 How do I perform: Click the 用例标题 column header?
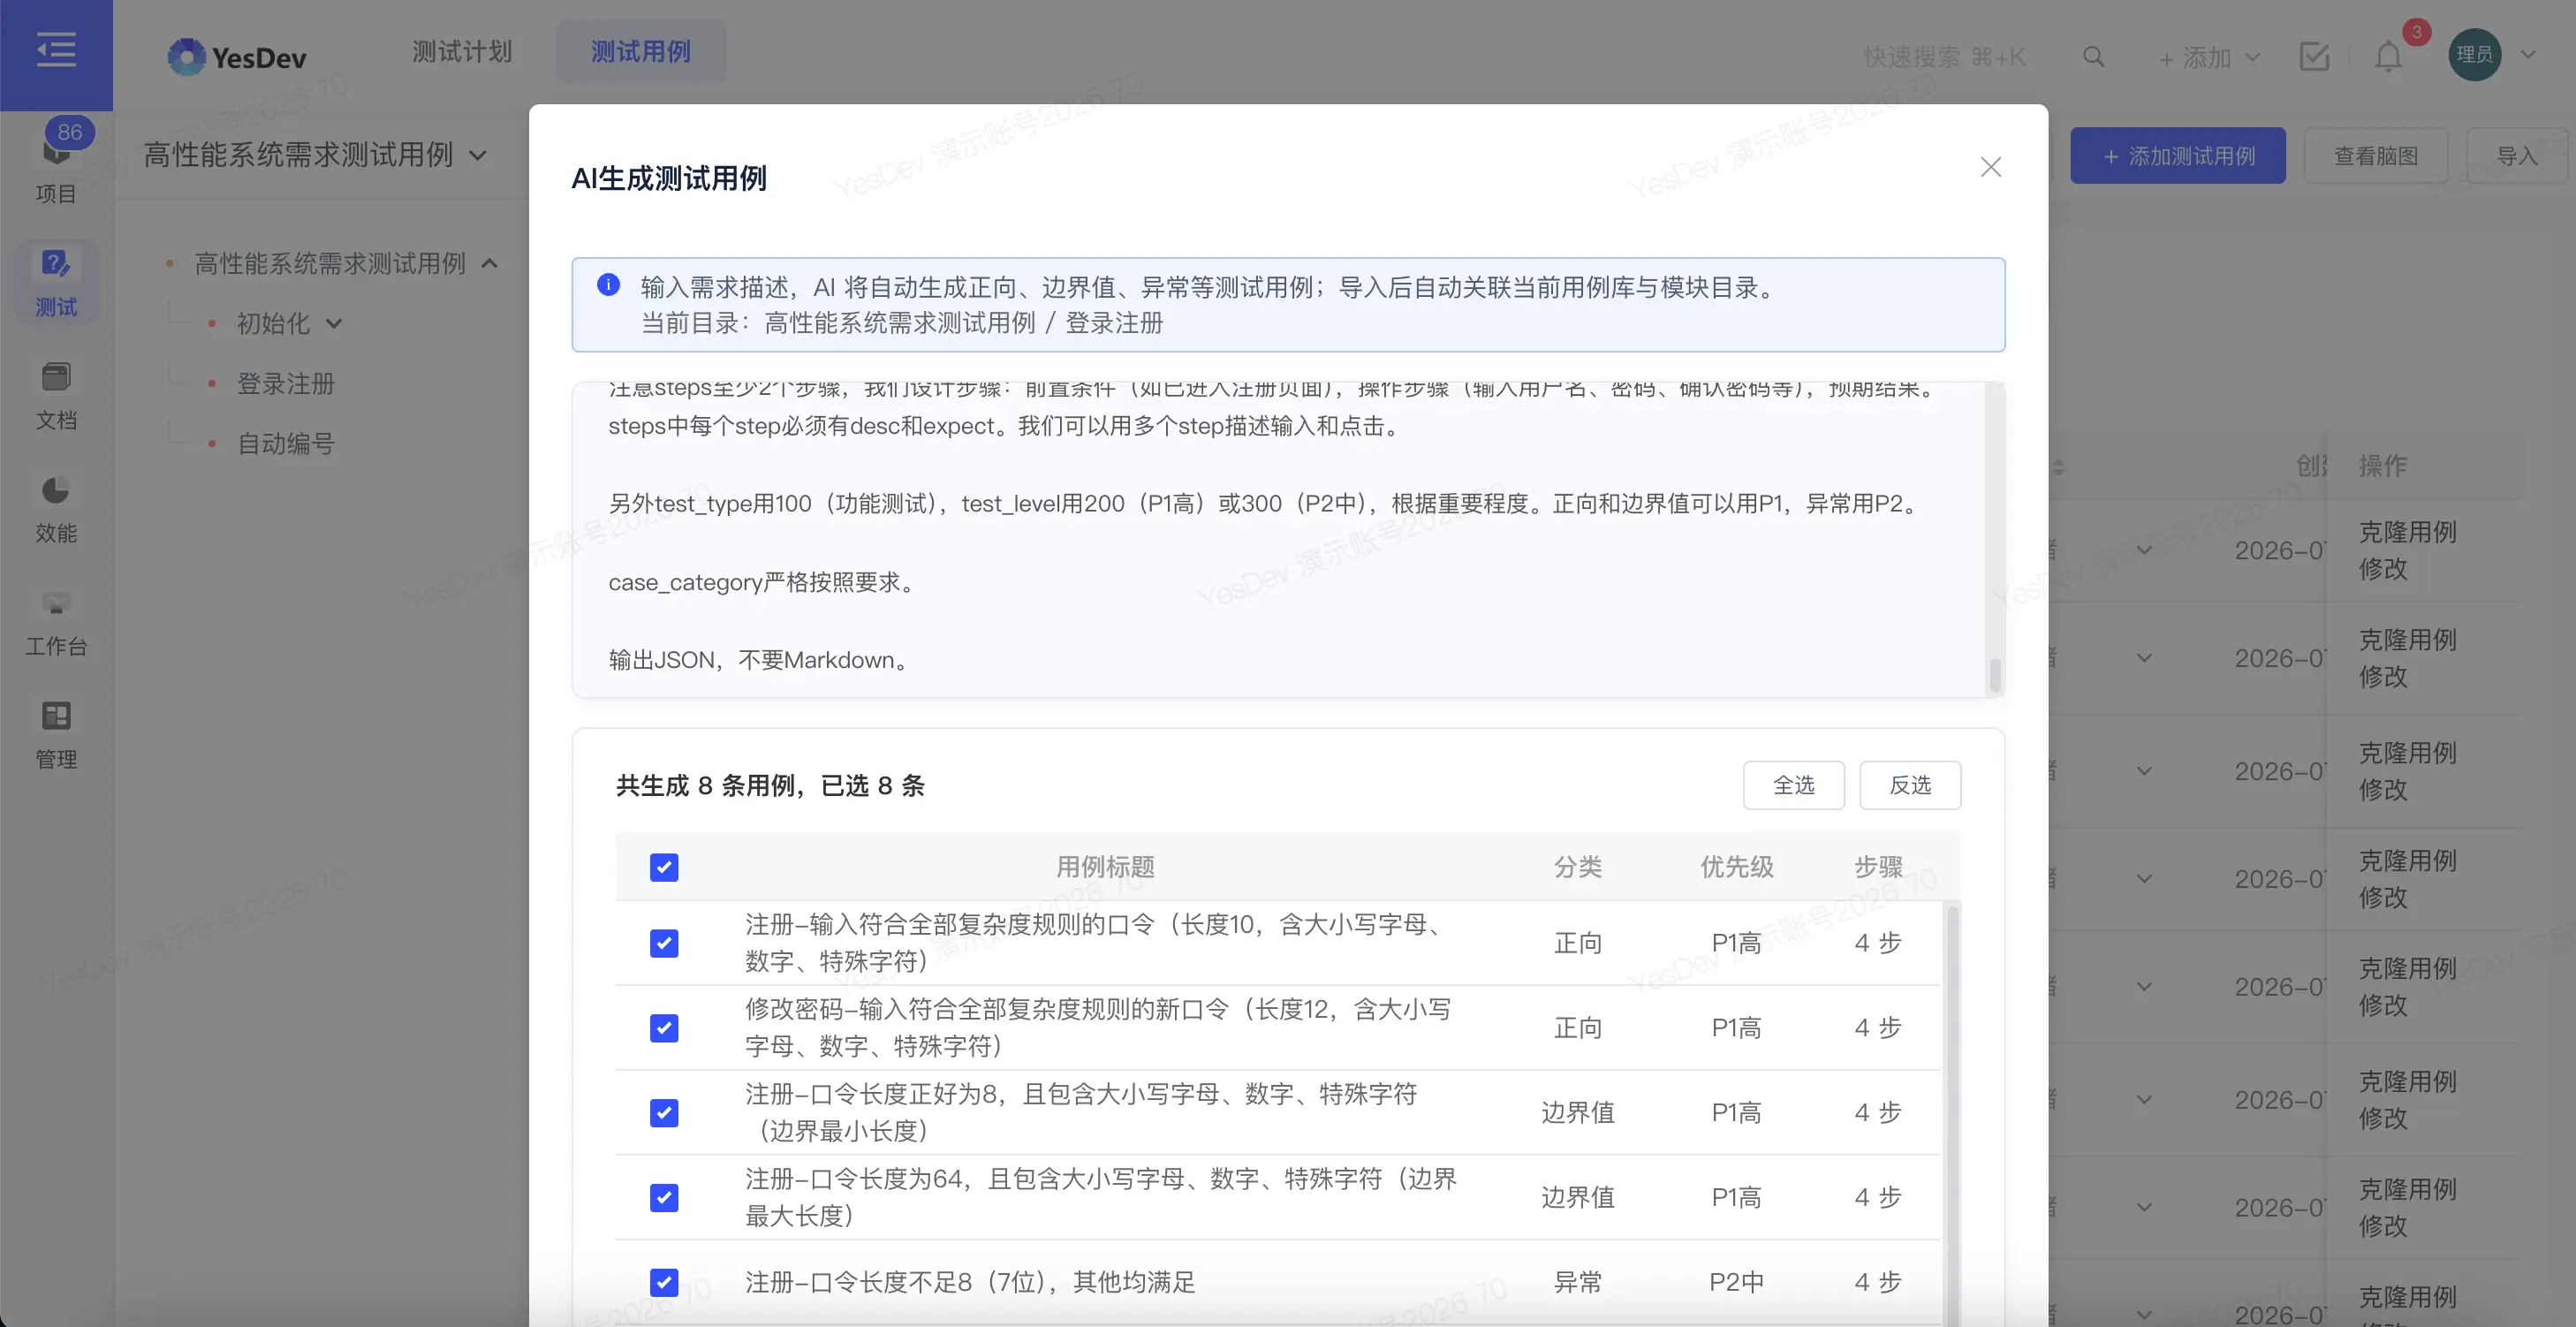1105,867
